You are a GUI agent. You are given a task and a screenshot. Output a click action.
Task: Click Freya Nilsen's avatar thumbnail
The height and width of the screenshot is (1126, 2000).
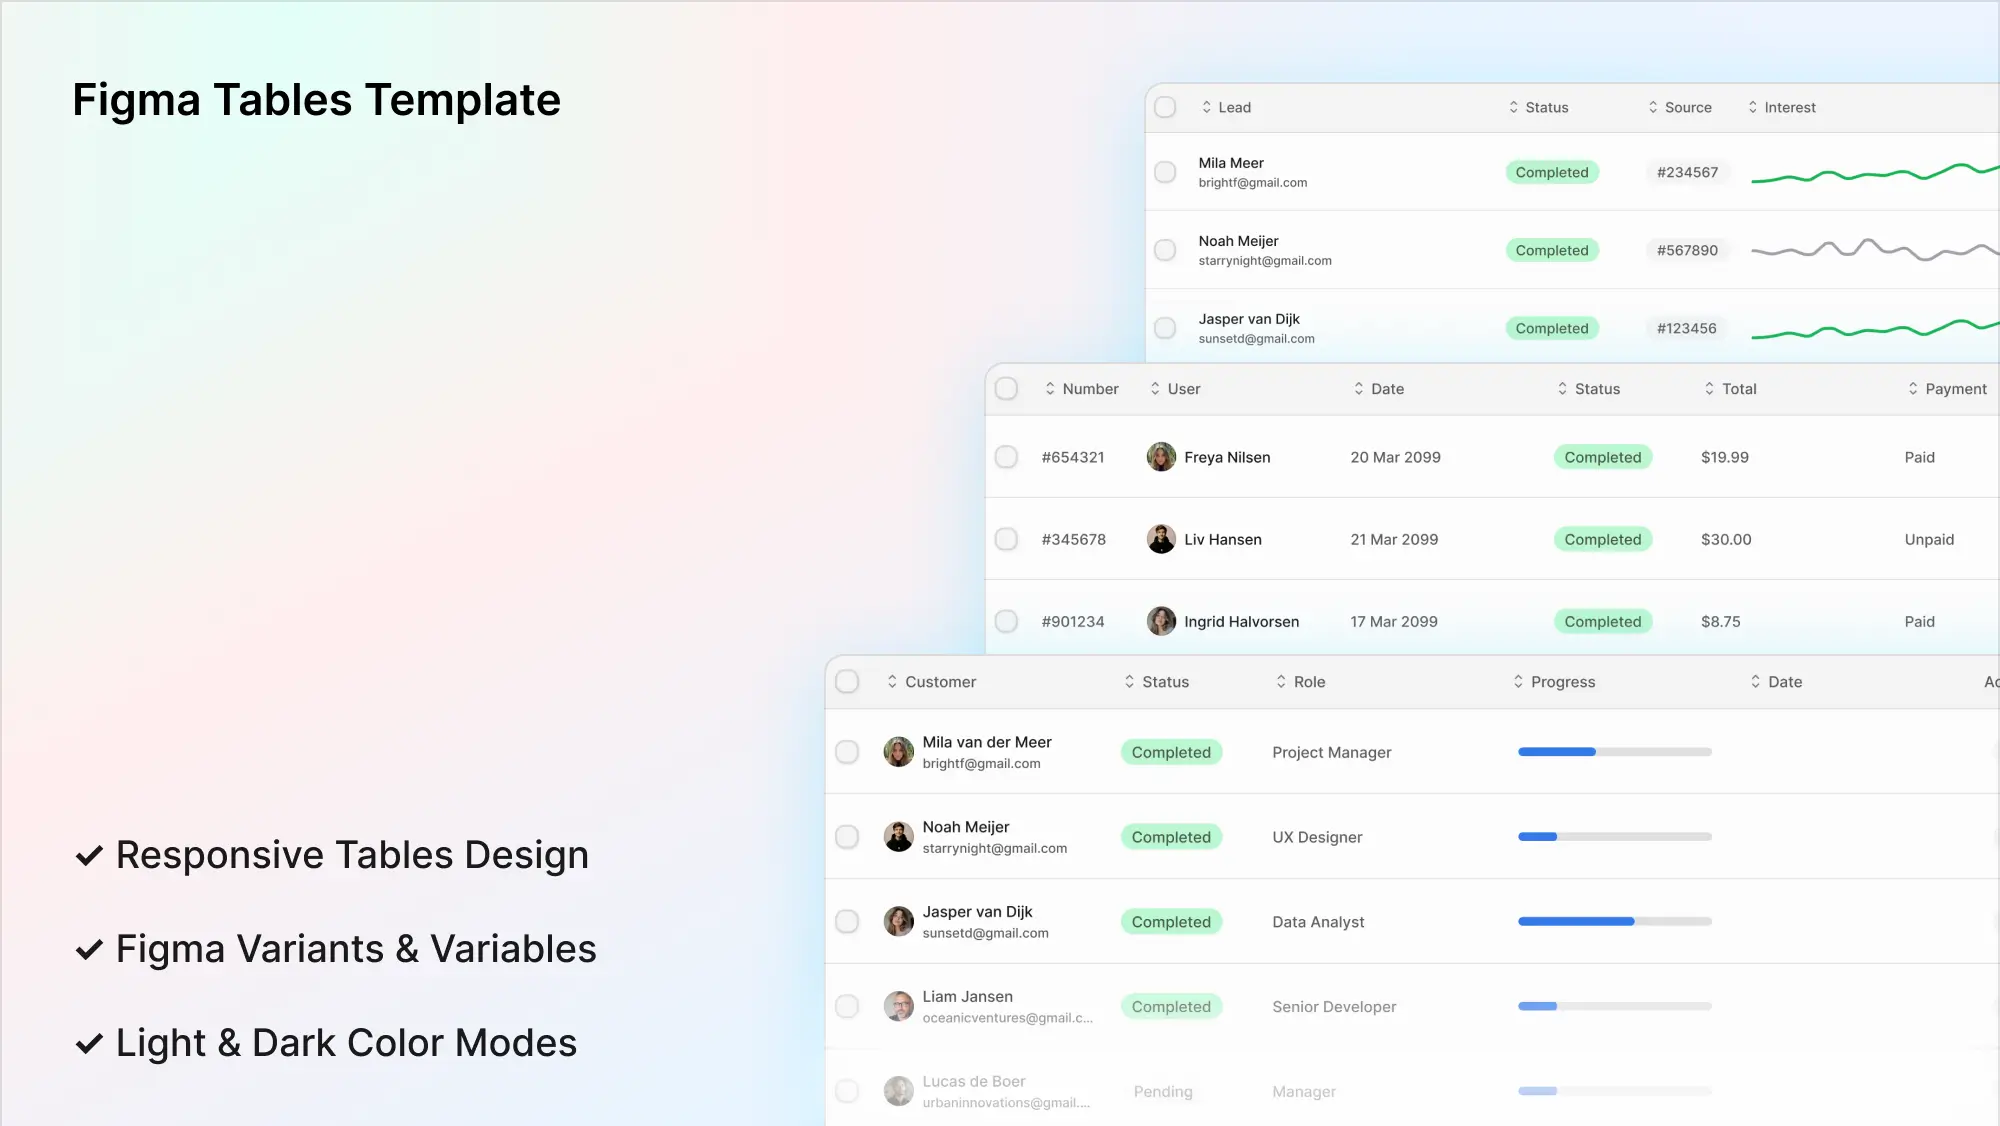(1161, 457)
